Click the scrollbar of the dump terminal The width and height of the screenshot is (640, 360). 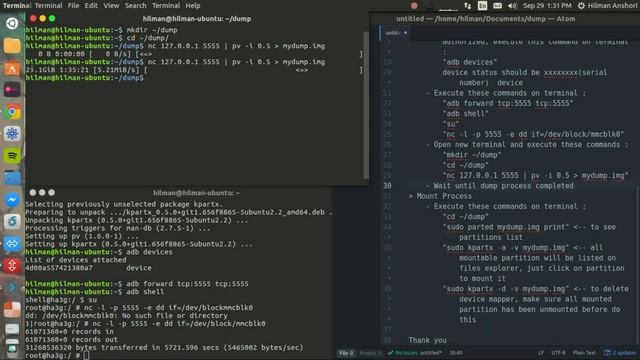click(366, 104)
